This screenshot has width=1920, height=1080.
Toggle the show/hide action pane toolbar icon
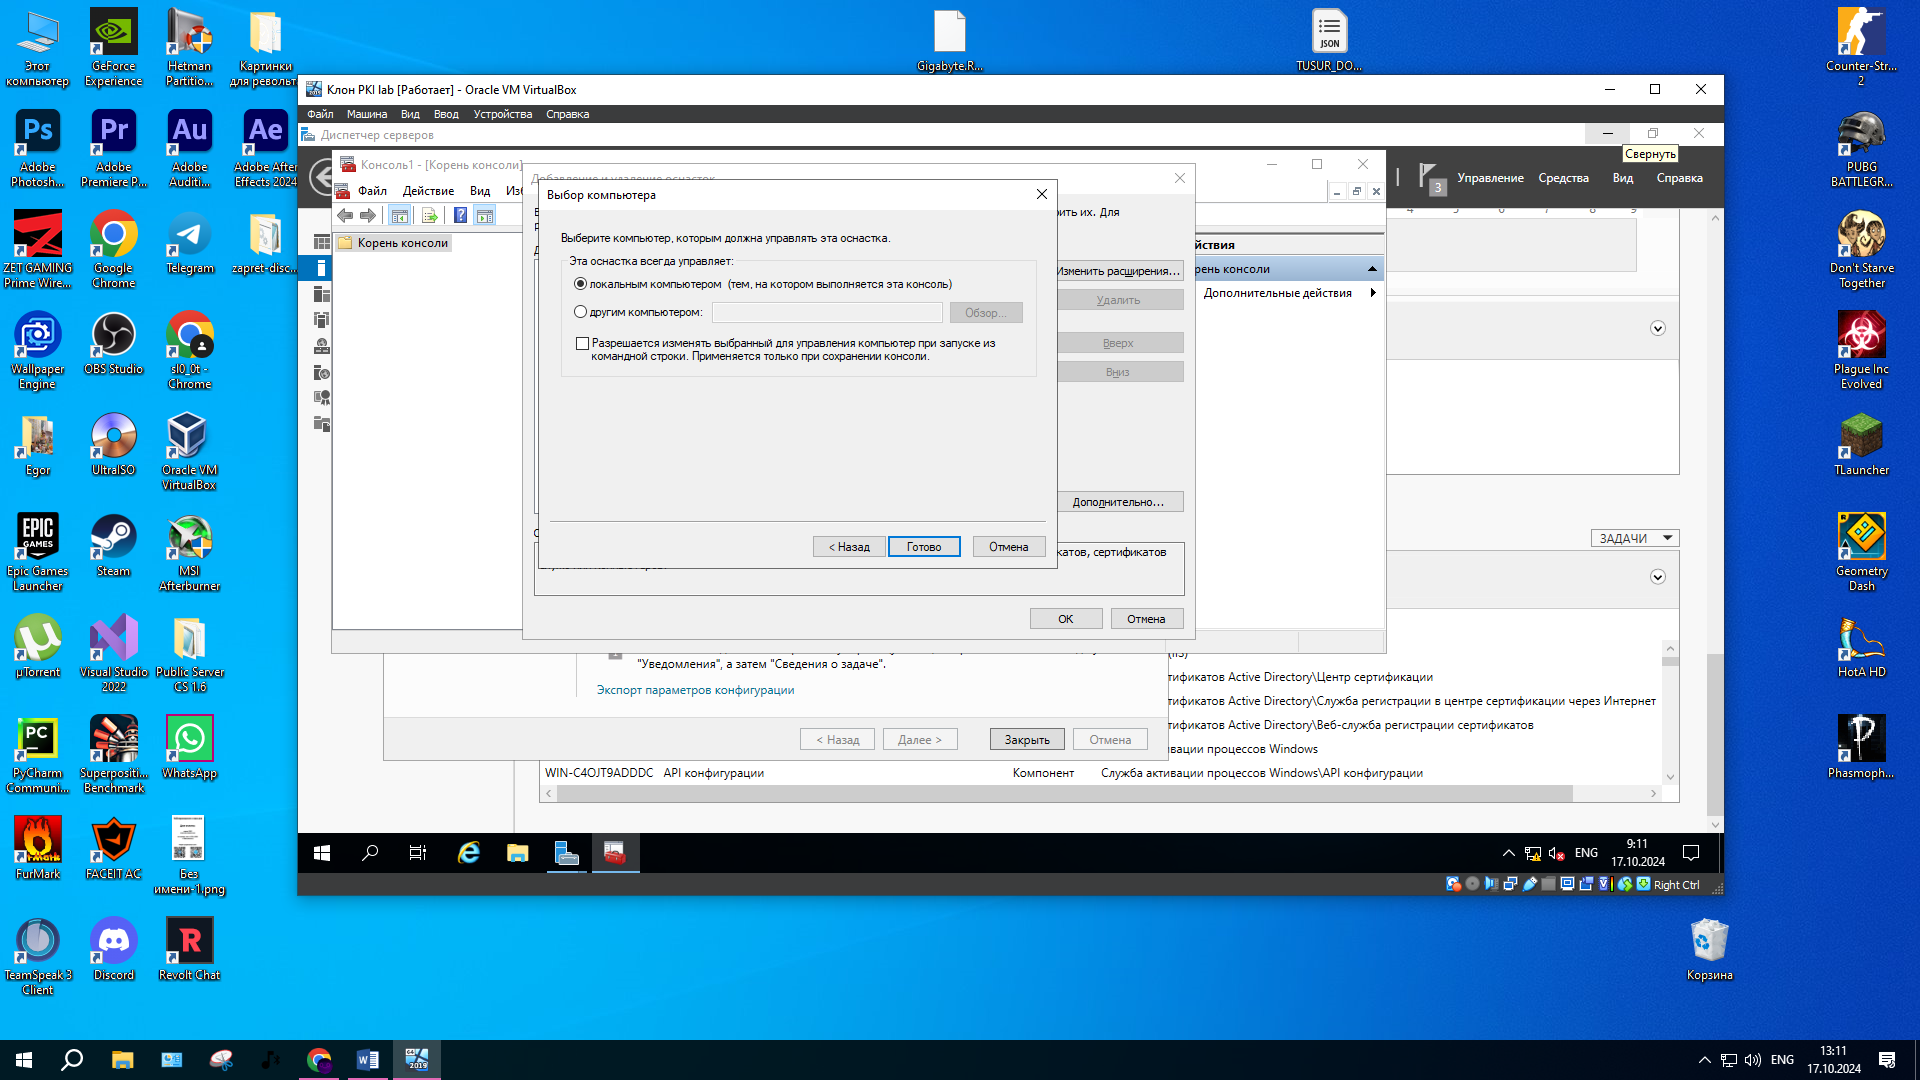485,216
